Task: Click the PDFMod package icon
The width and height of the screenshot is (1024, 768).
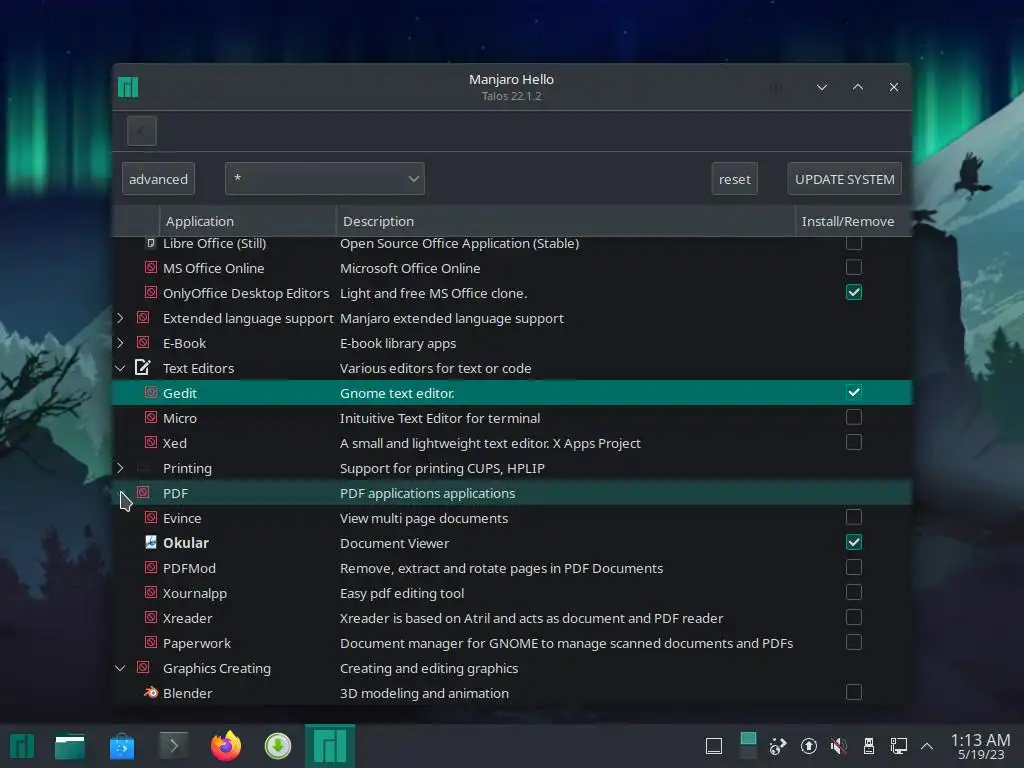Action: coord(151,568)
